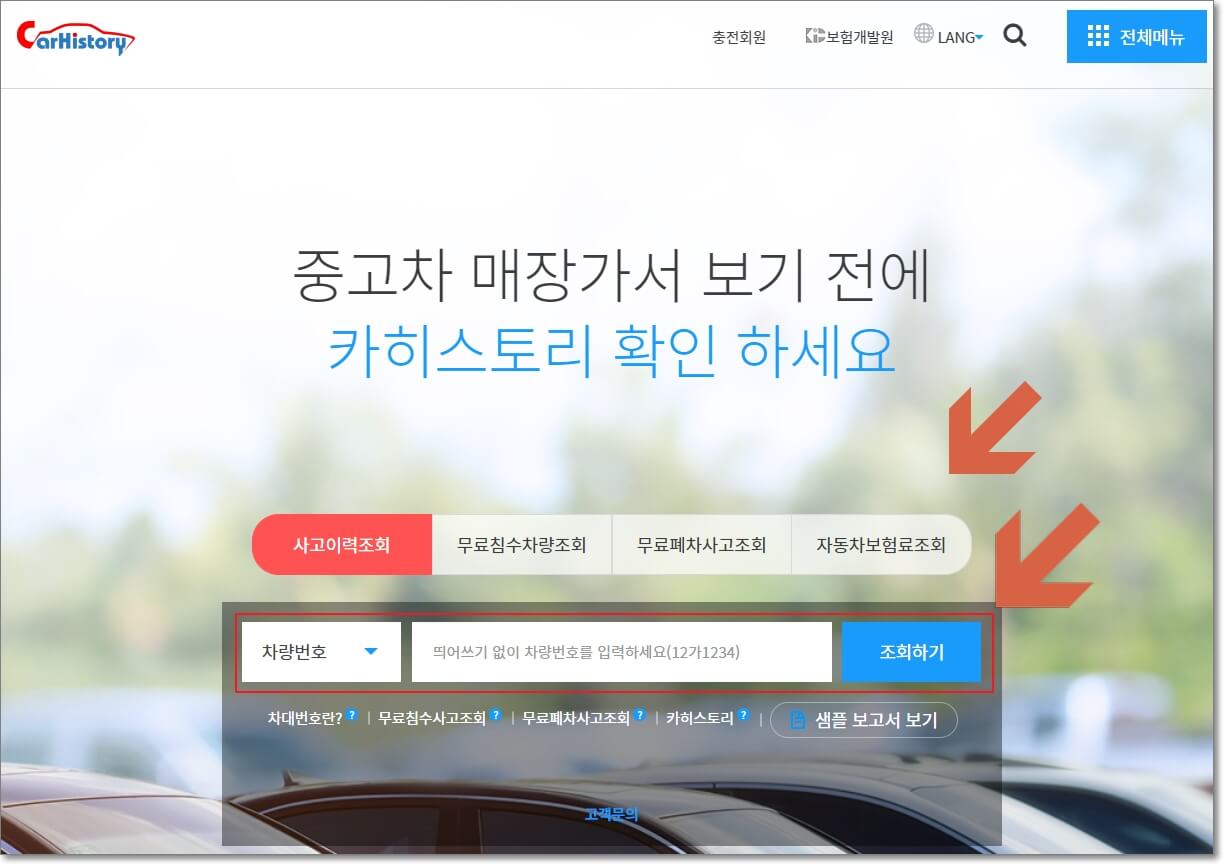
Task: Click the 무료침수사고조회 text link below search
Action: click(x=432, y=718)
